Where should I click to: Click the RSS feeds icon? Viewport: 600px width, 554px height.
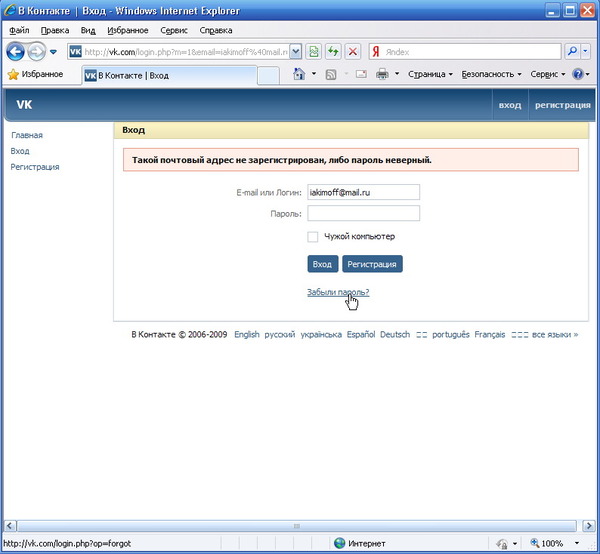click(x=331, y=74)
